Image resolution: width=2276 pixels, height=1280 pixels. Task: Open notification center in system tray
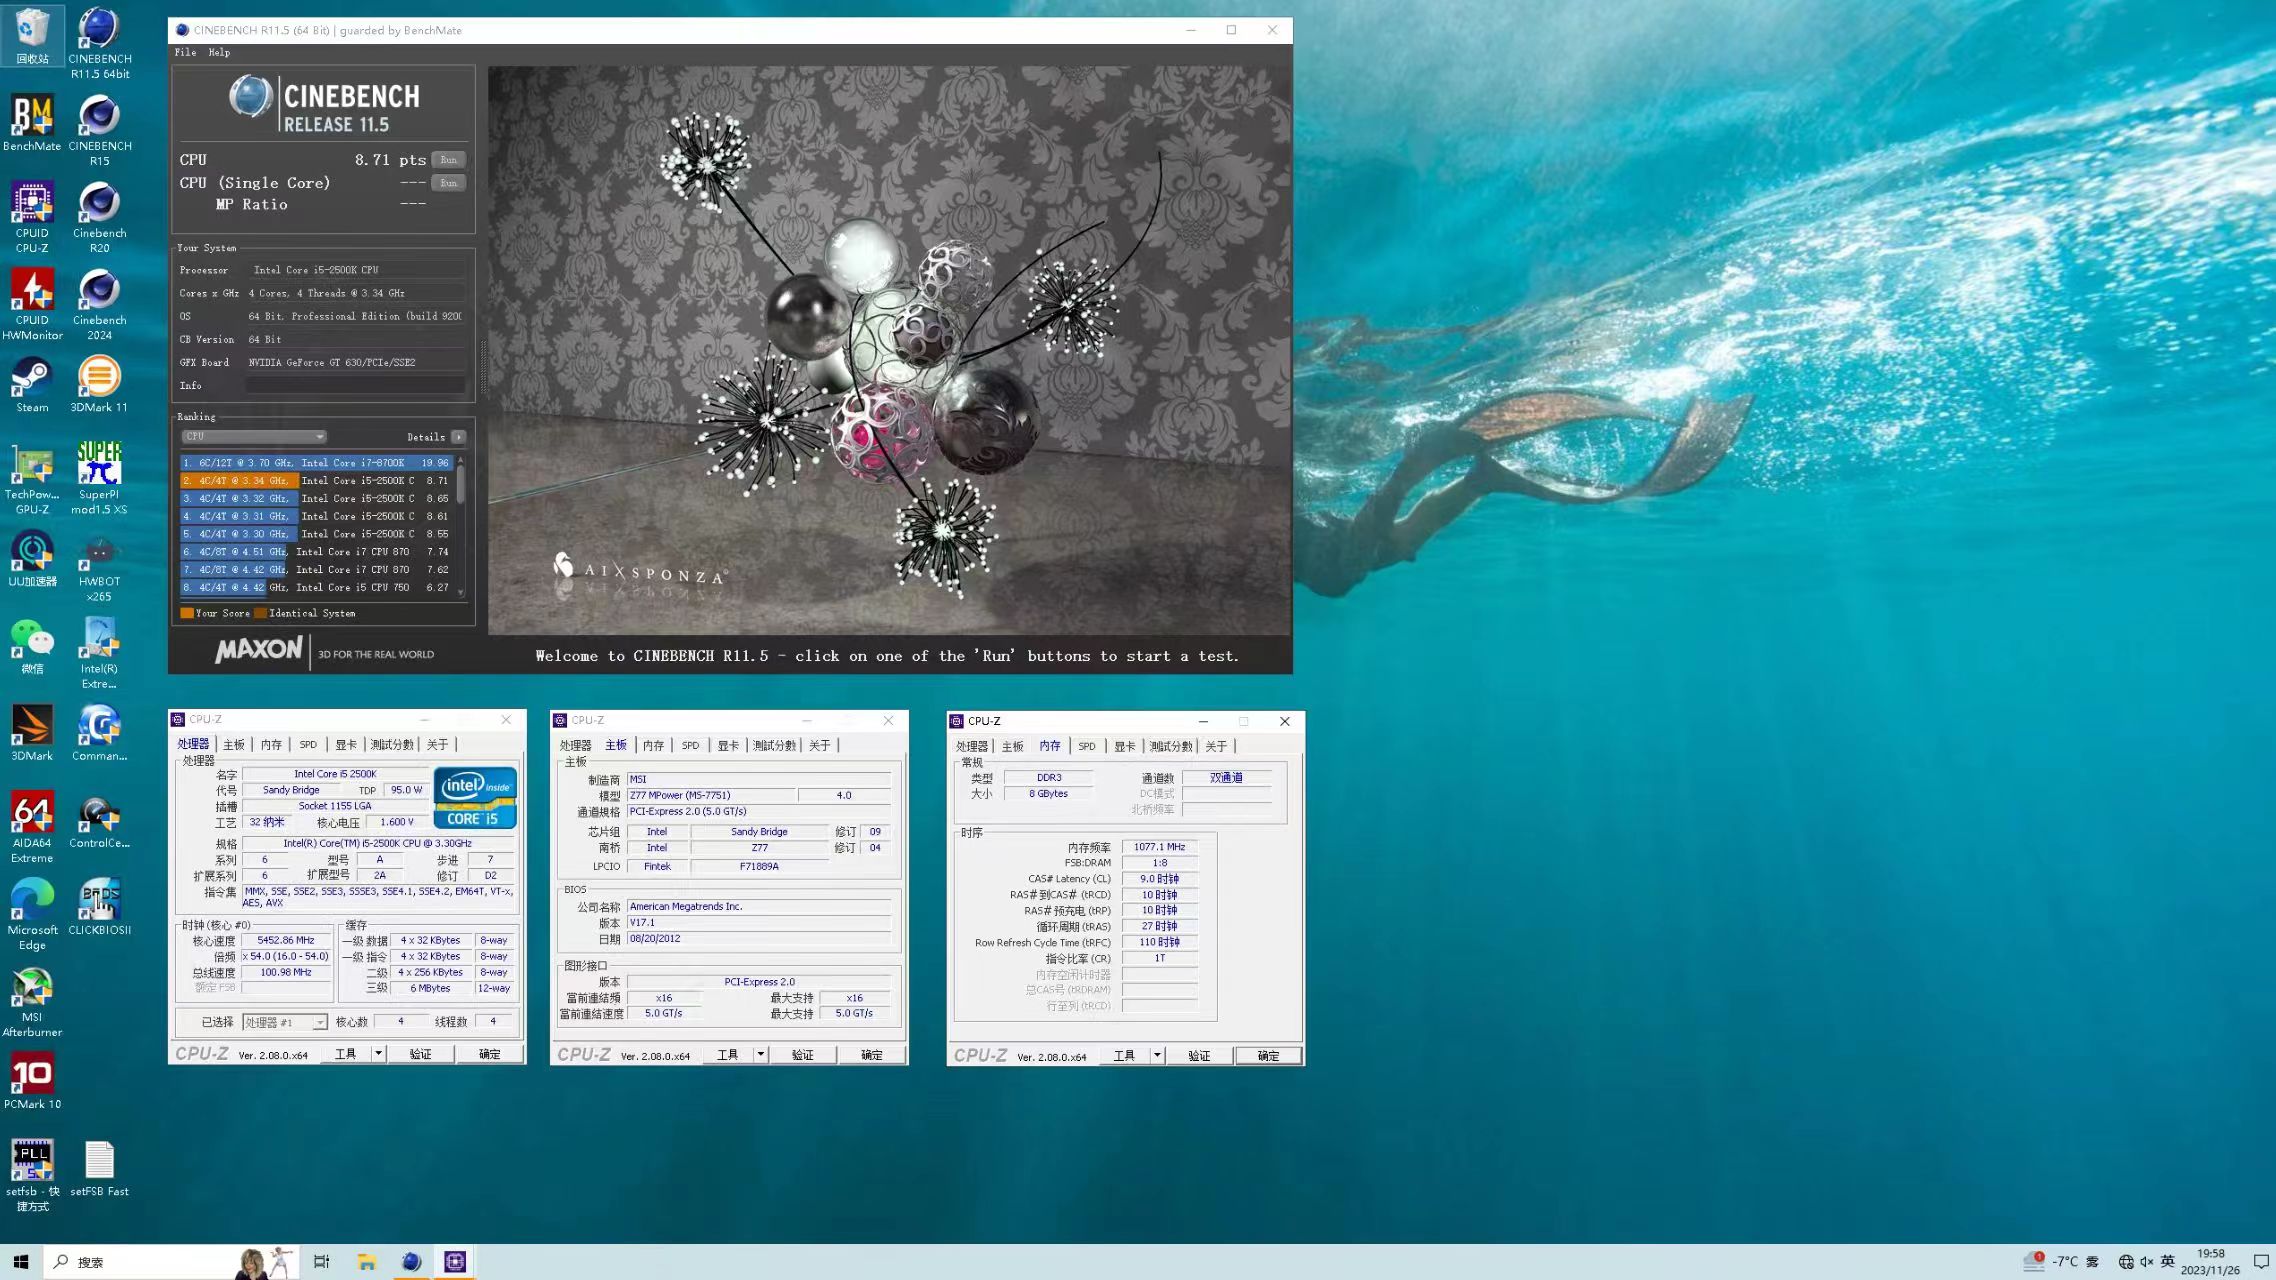pyautogui.click(x=2260, y=1262)
